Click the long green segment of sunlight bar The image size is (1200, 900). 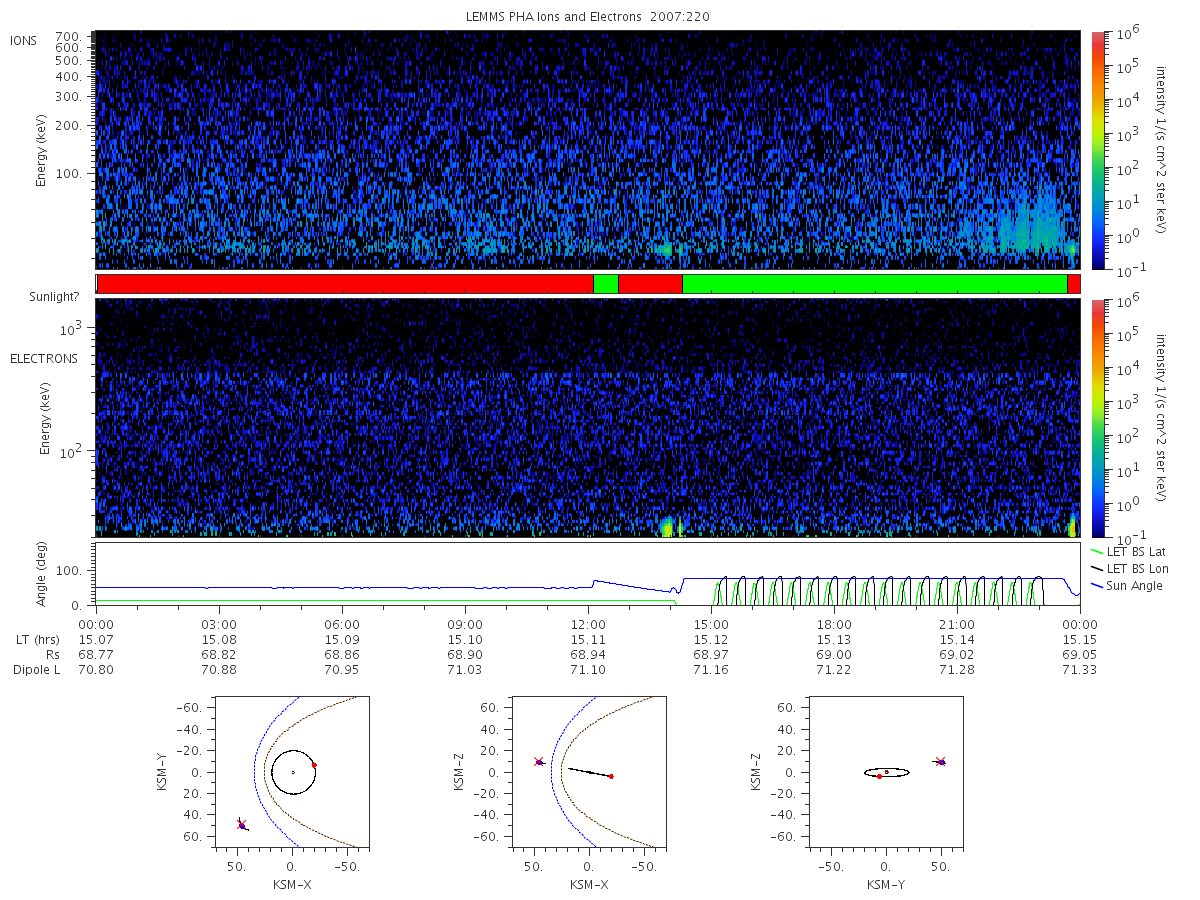pos(875,284)
